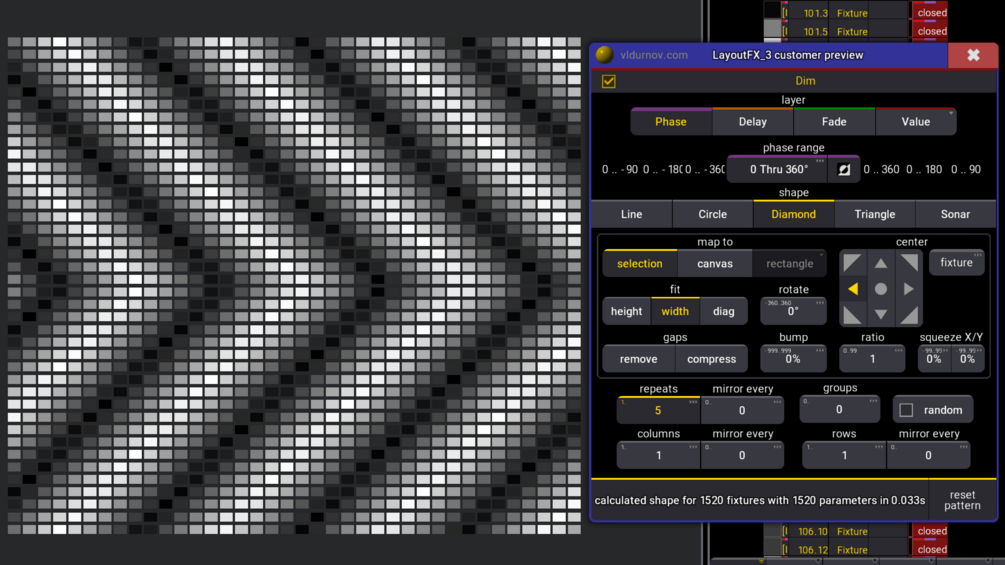1005x565 pixels.
Task: Edit the repeats mirror every field
Action: click(742, 410)
